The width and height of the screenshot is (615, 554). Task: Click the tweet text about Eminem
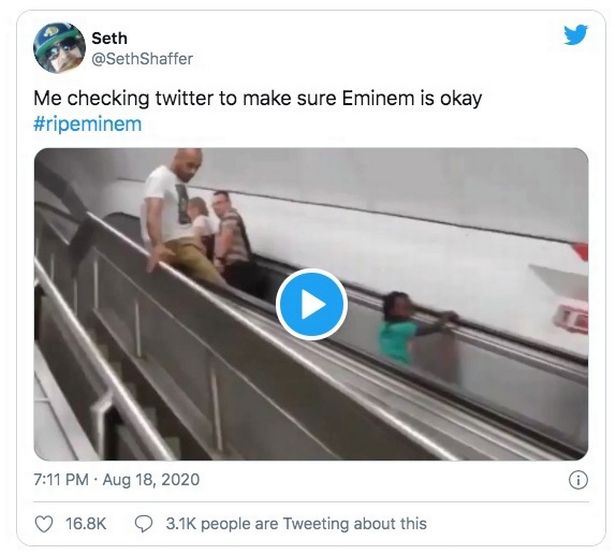[x=258, y=98]
